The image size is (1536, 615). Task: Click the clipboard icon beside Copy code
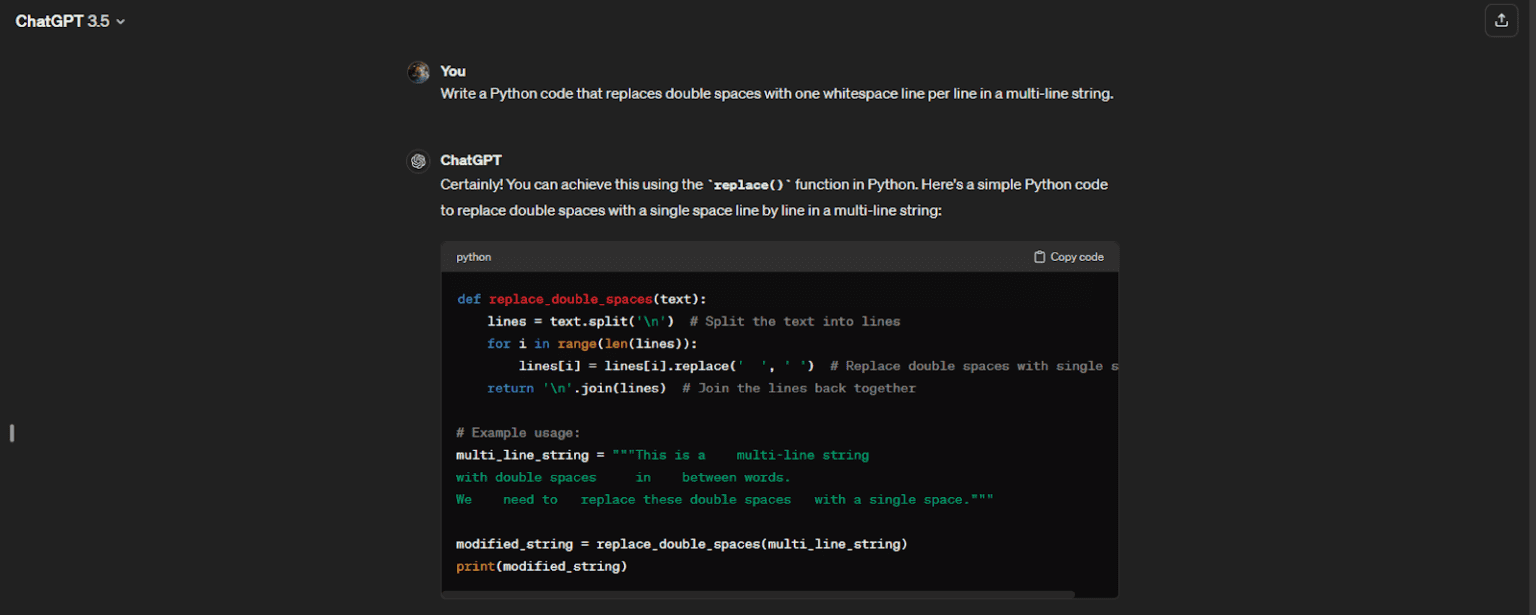click(x=1039, y=257)
